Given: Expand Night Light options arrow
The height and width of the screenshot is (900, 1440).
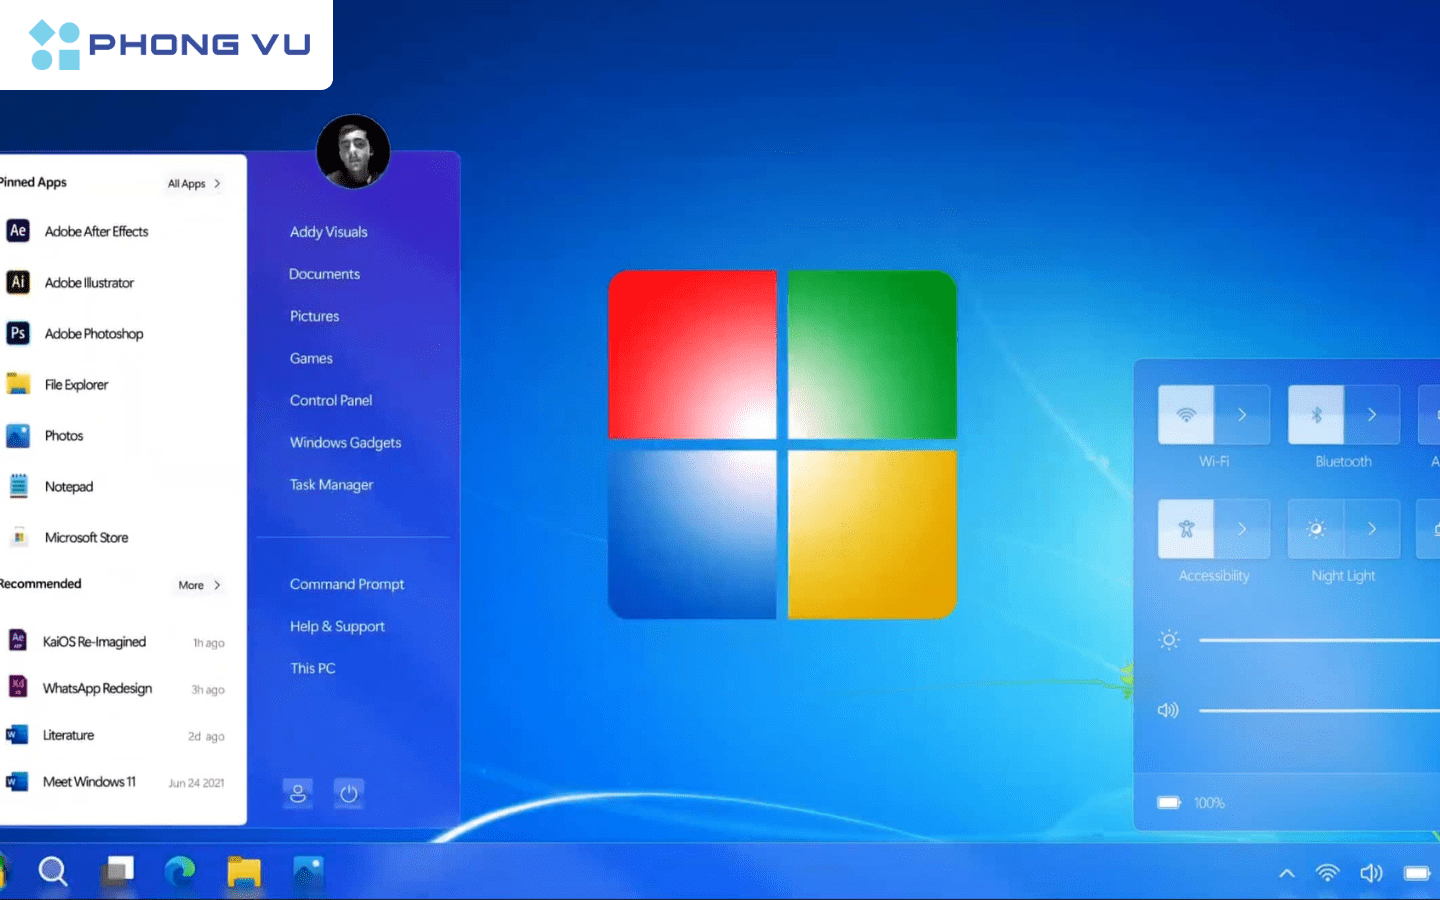Looking at the screenshot, I should (1372, 529).
